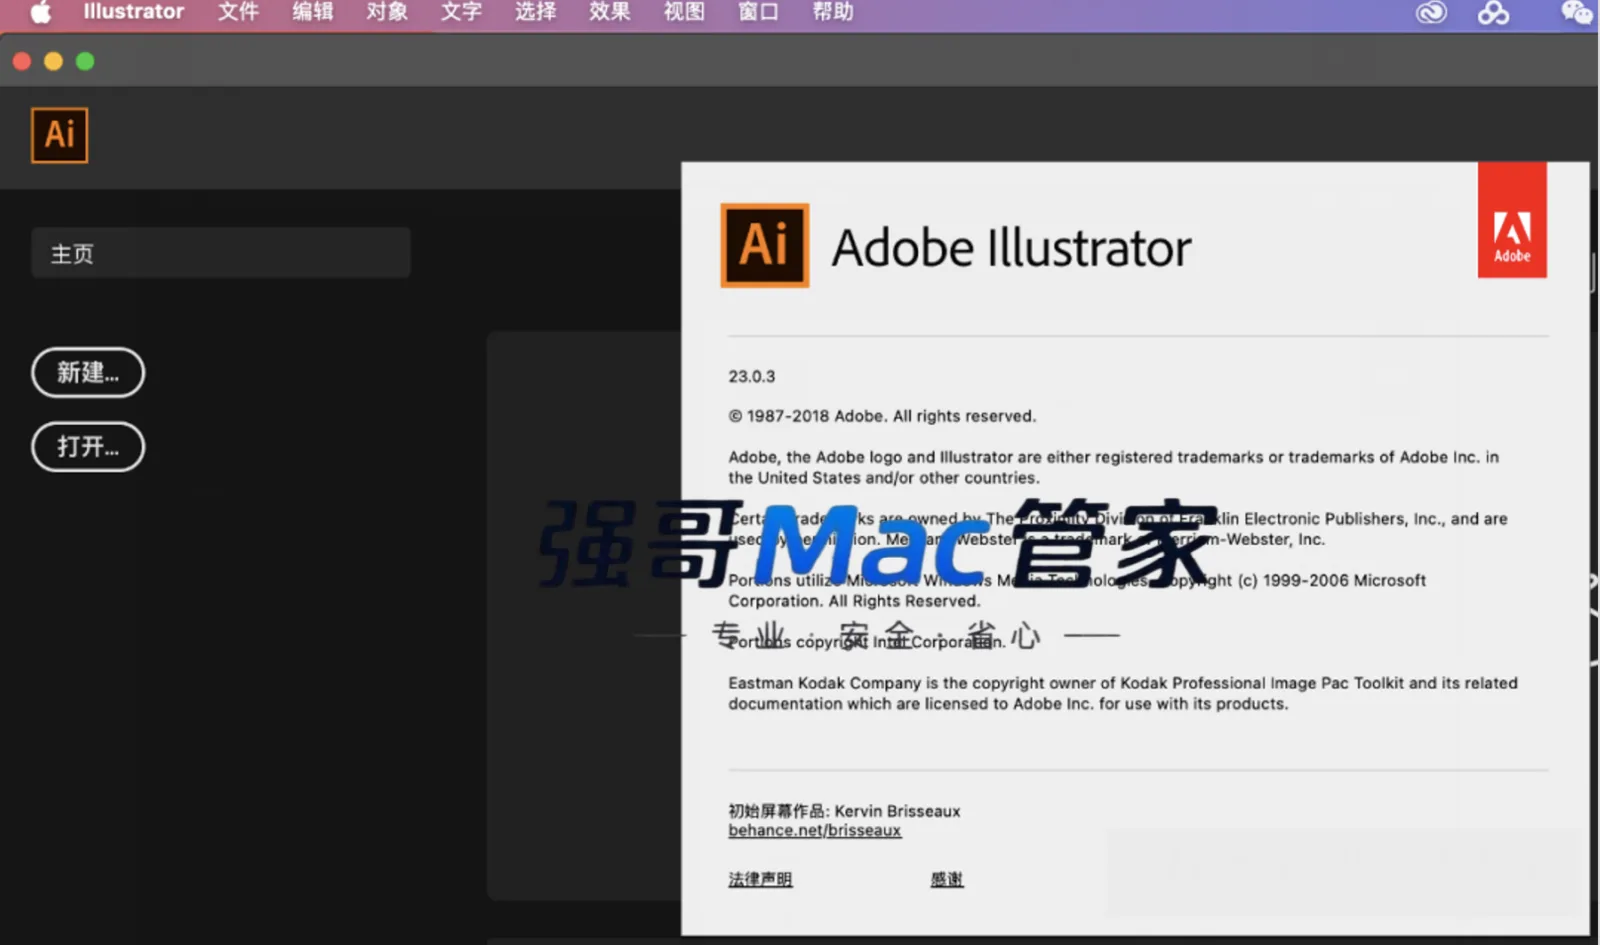Select the 主页 tab in sidebar
Viewport: 1600px width, 945px height.
[221, 253]
